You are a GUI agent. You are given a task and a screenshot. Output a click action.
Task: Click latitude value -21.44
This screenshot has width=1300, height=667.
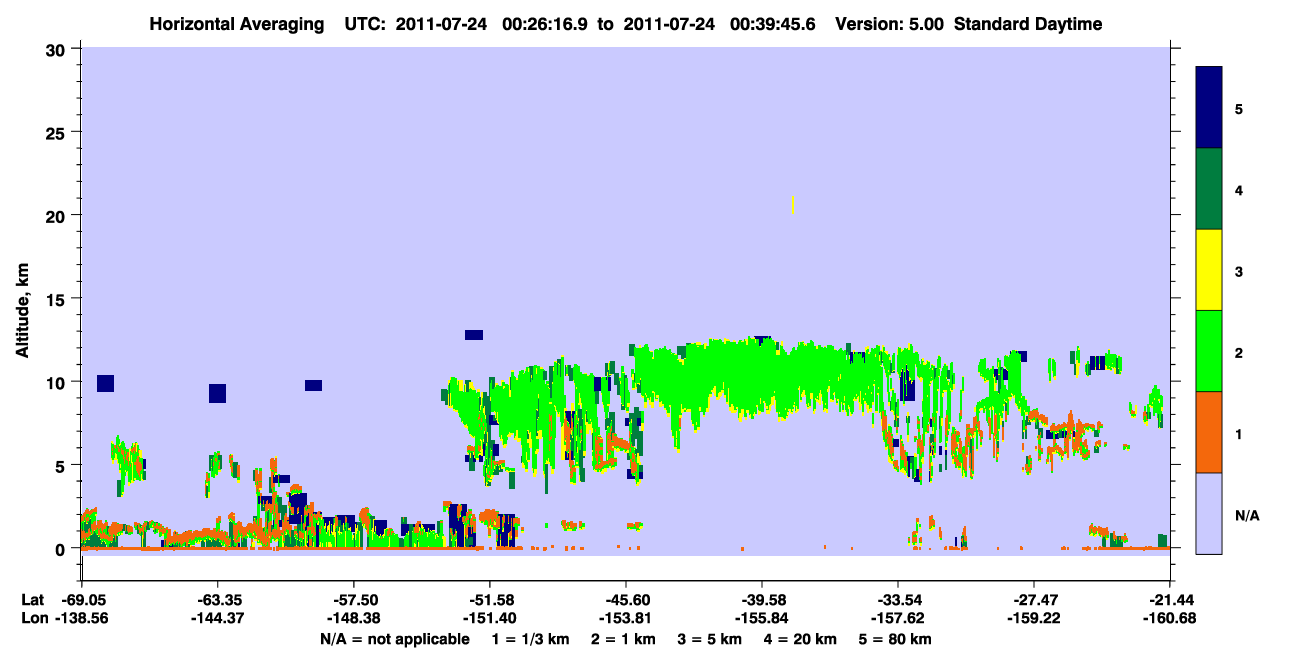(1170, 599)
